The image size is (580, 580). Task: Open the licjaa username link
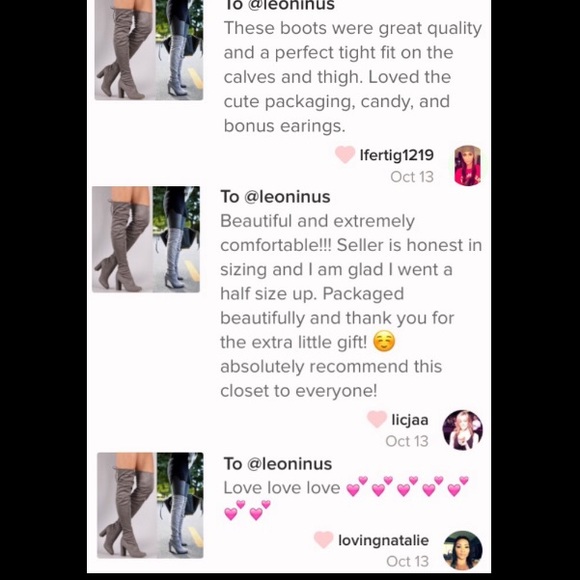410,419
